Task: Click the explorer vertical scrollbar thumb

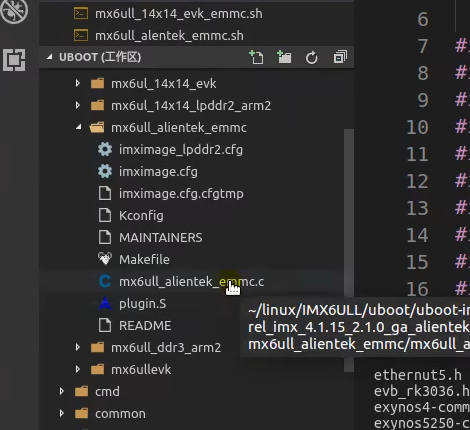Action: (349, 250)
